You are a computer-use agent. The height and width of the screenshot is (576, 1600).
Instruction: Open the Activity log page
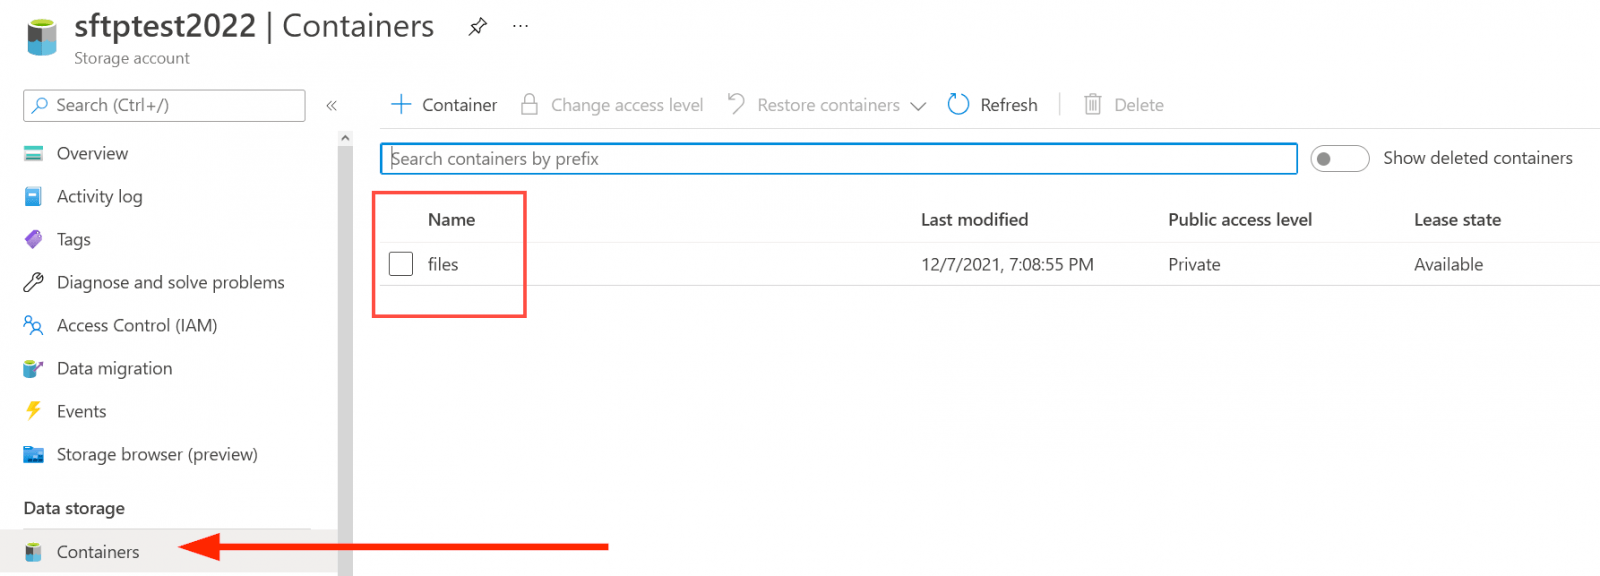point(99,196)
